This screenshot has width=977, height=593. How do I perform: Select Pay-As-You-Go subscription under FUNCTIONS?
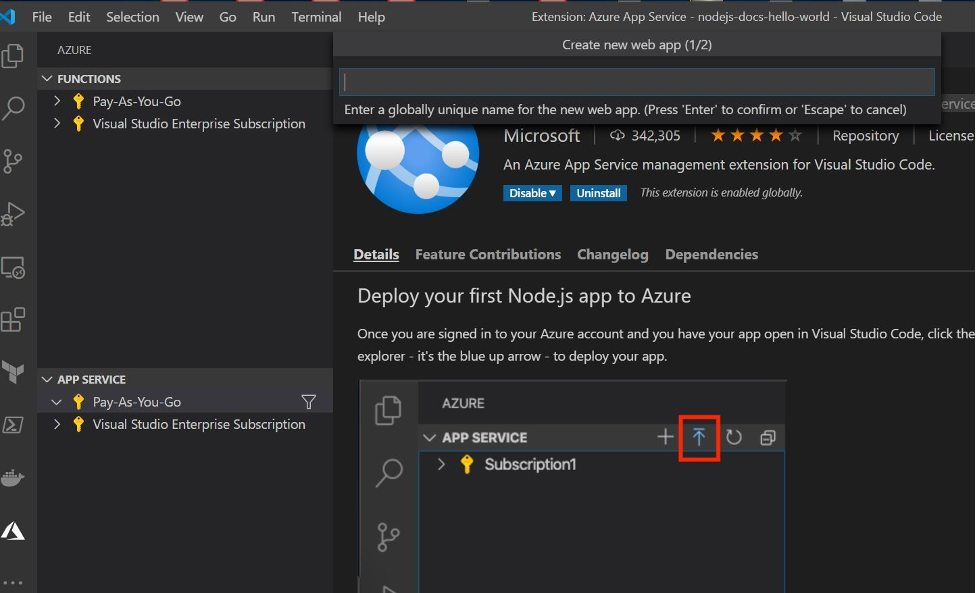point(136,101)
